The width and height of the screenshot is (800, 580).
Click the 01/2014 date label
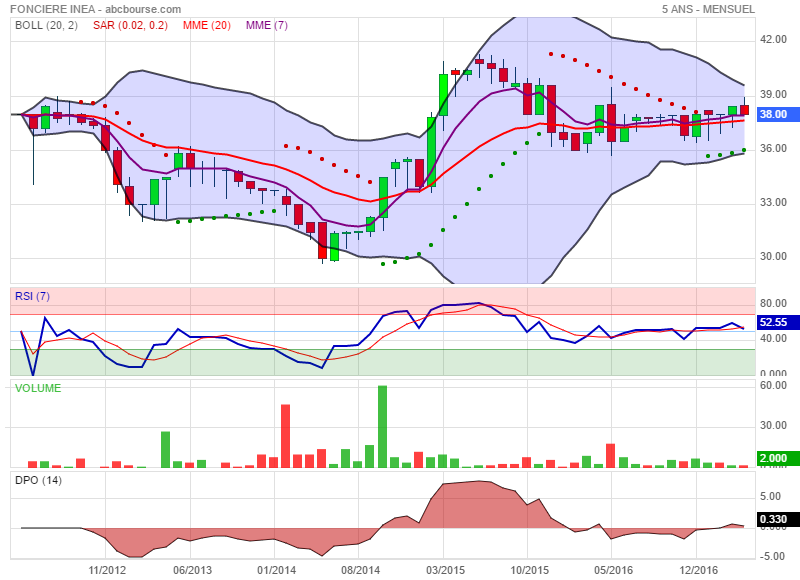click(276, 570)
